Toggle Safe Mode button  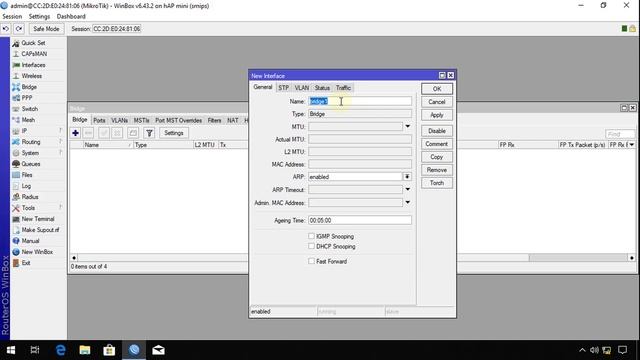[46, 29]
